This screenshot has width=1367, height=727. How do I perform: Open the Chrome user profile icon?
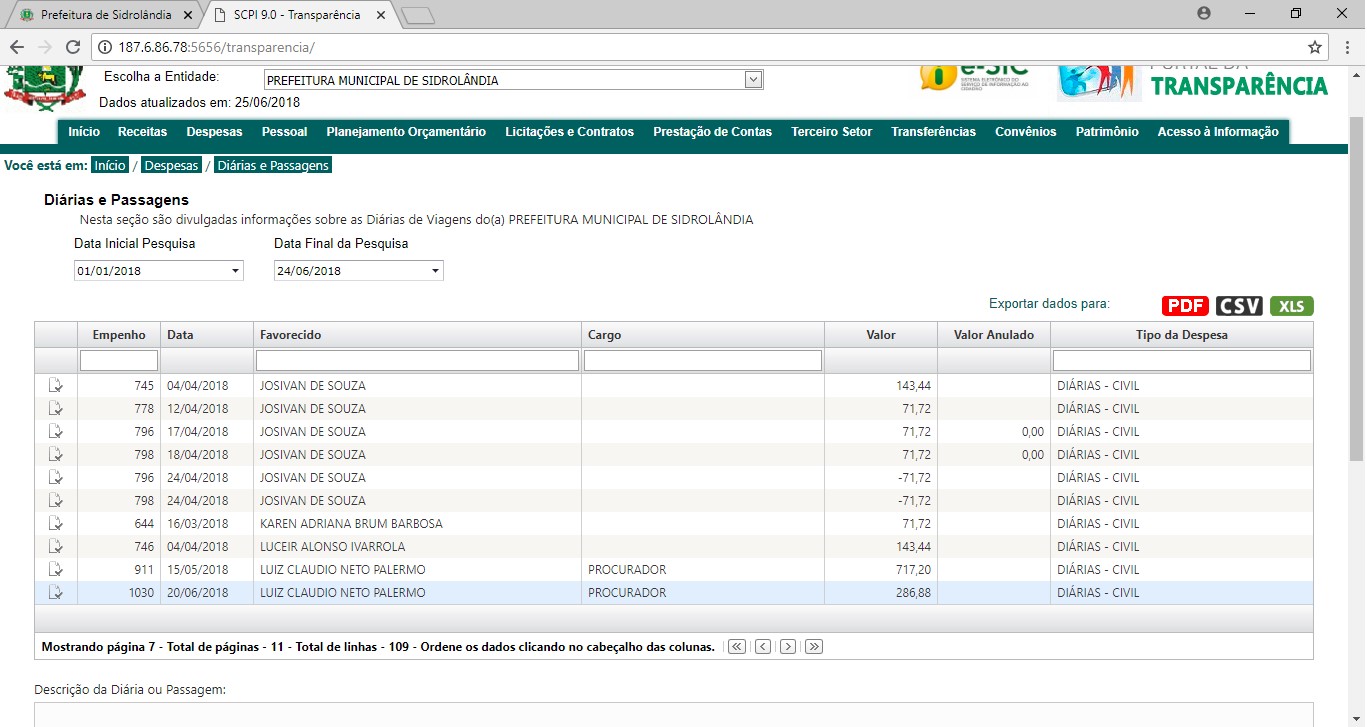(1204, 13)
